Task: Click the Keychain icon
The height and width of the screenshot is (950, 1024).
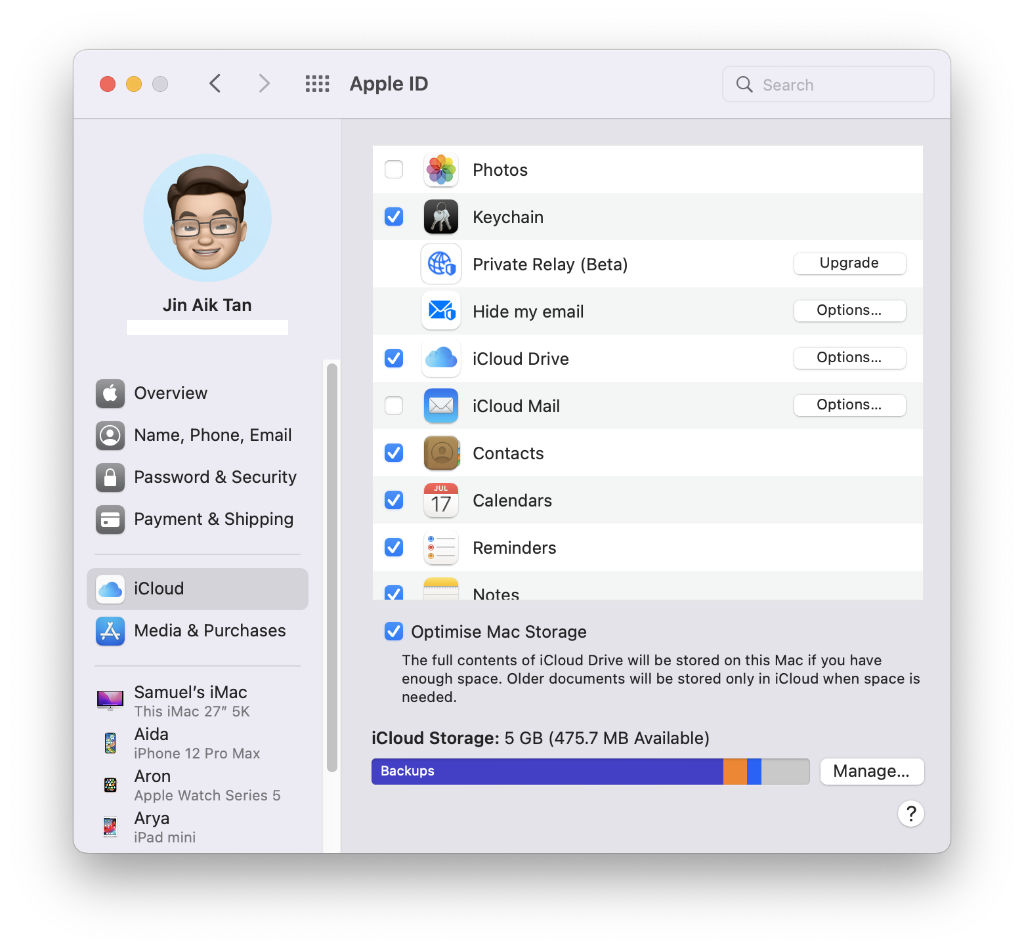Action: click(x=441, y=217)
